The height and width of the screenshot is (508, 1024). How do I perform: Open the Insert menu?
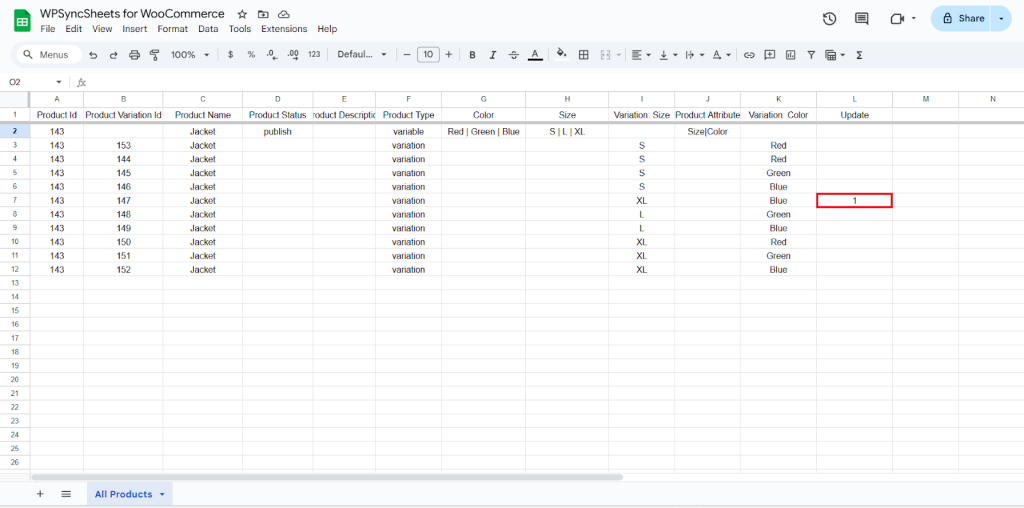click(135, 29)
